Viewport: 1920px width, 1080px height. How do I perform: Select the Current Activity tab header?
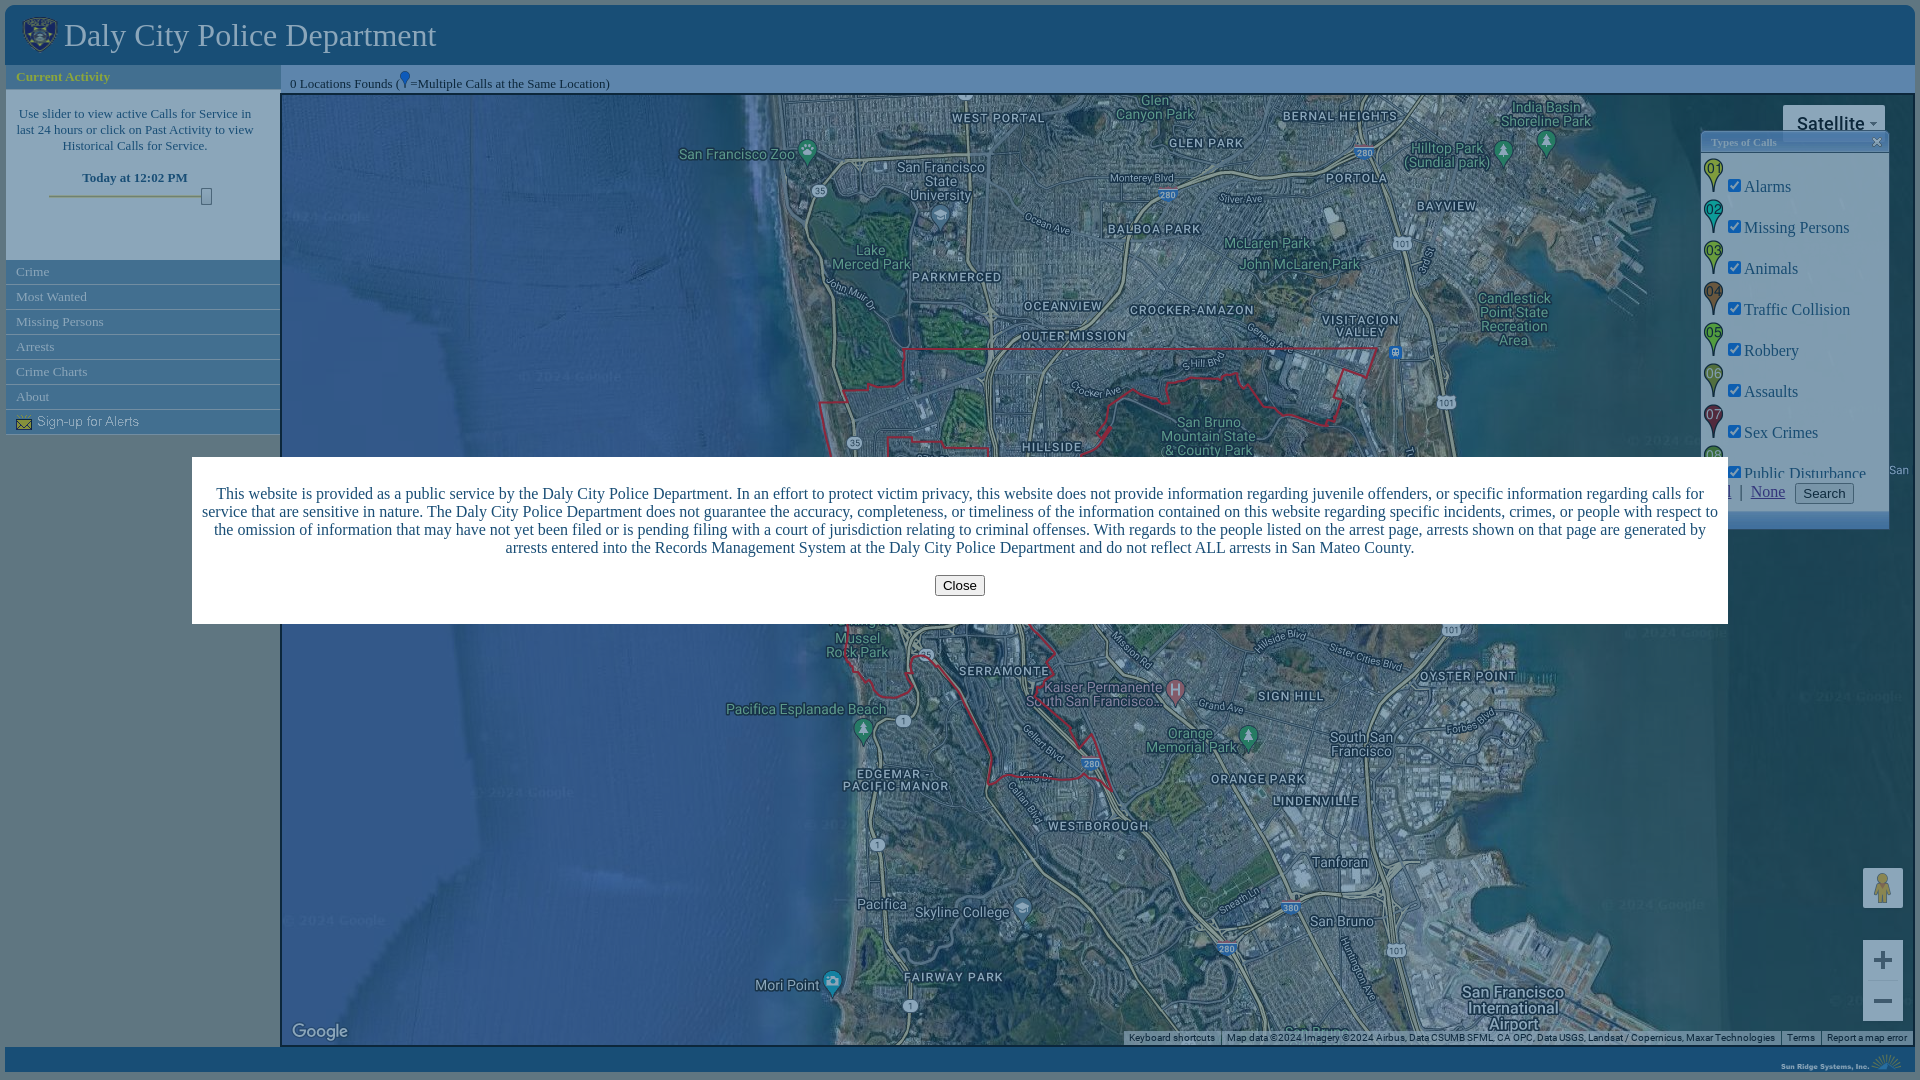click(143, 77)
